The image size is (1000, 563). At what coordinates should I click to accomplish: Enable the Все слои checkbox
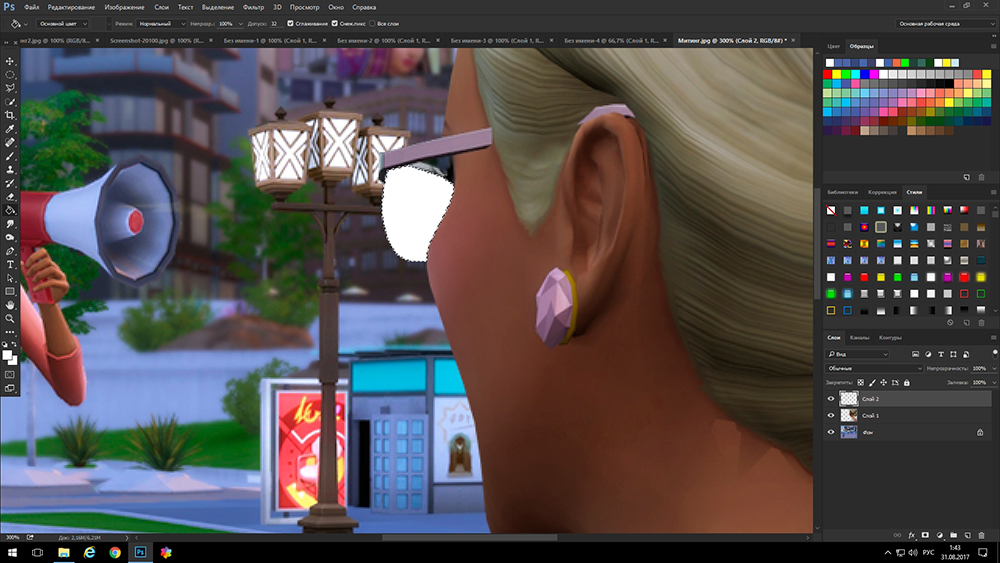[x=370, y=22]
